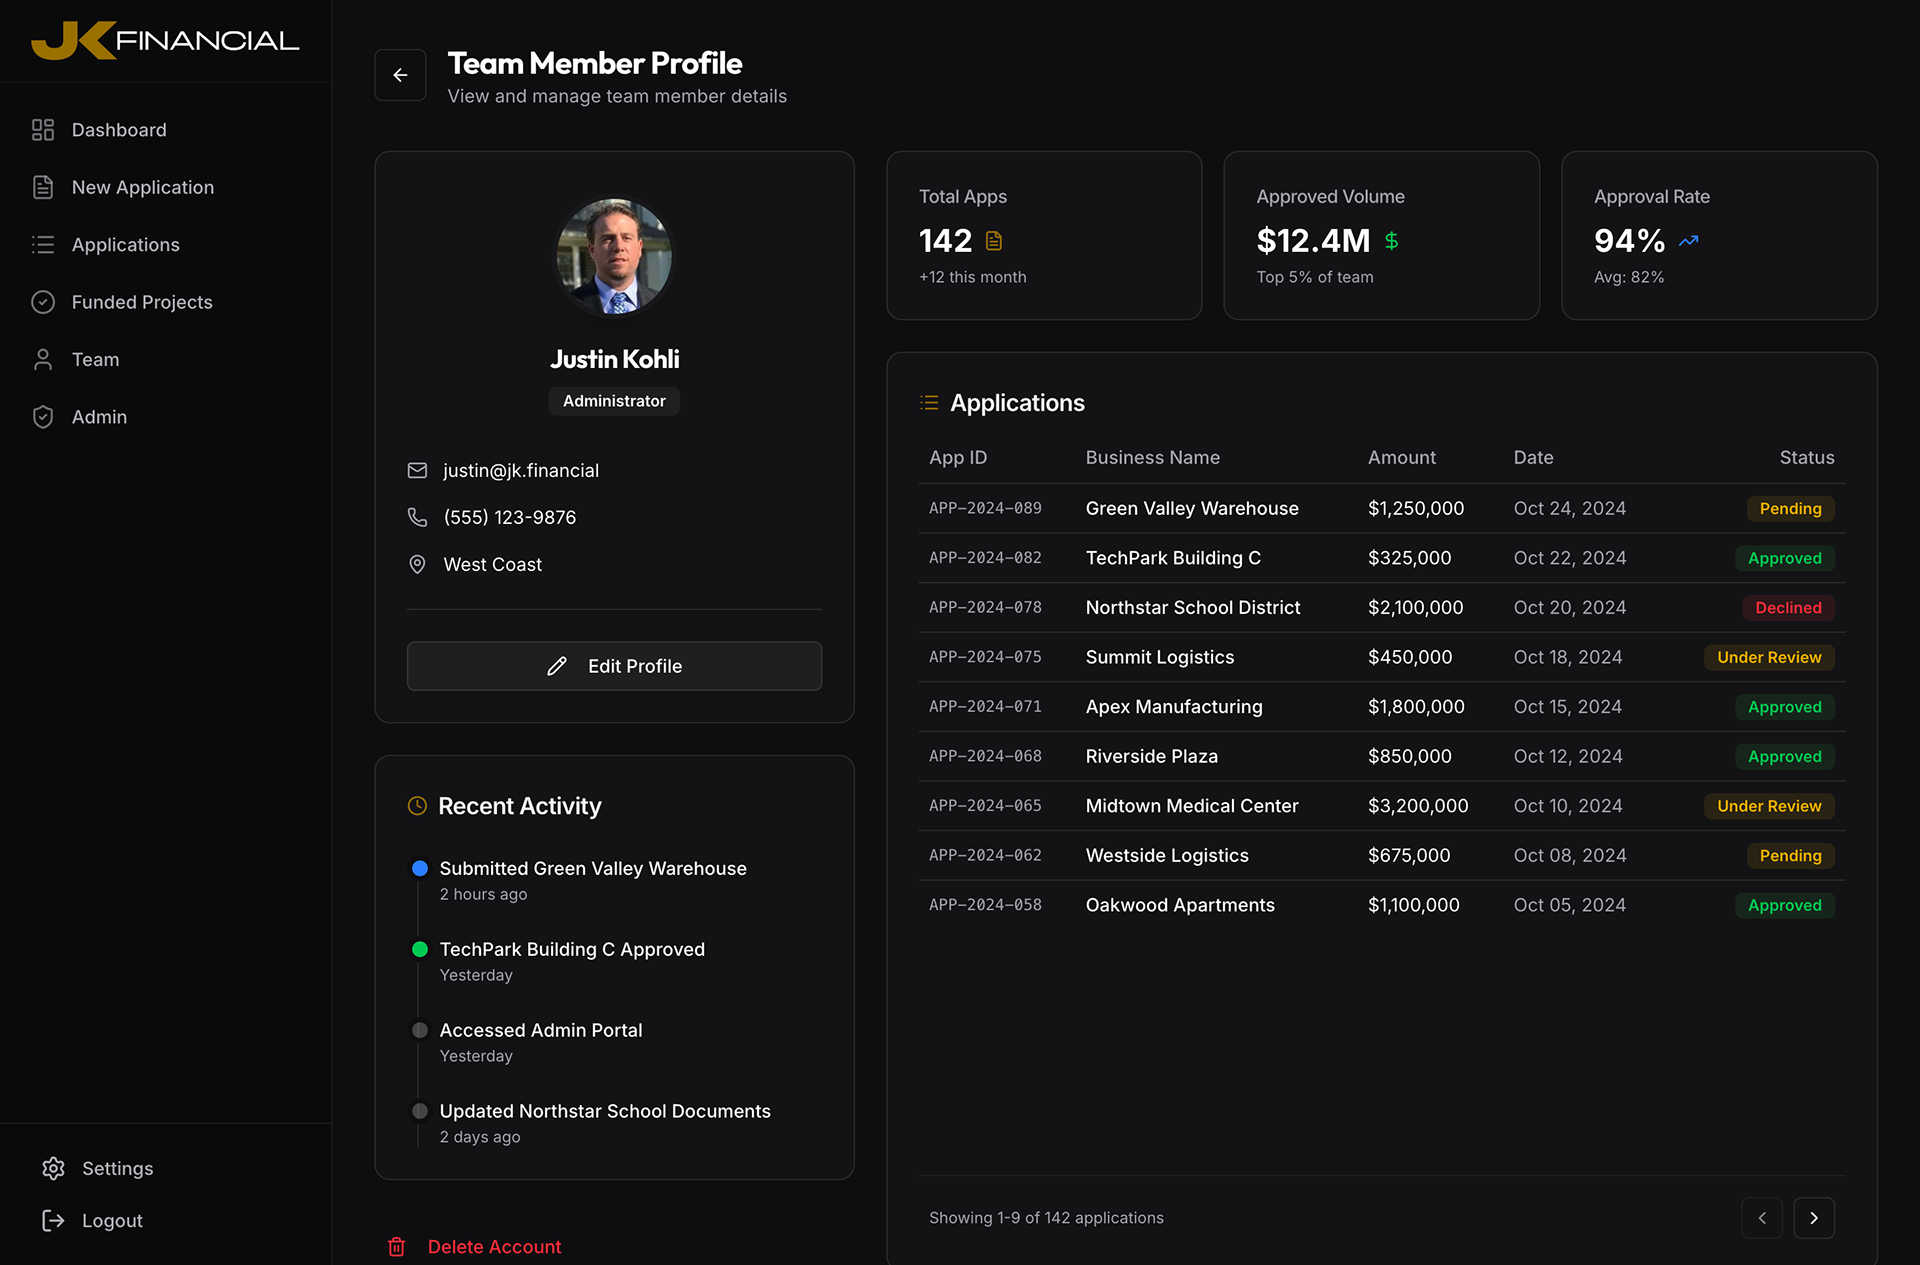Click the Status column header
The height and width of the screenshot is (1265, 1920).
(1806, 457)
